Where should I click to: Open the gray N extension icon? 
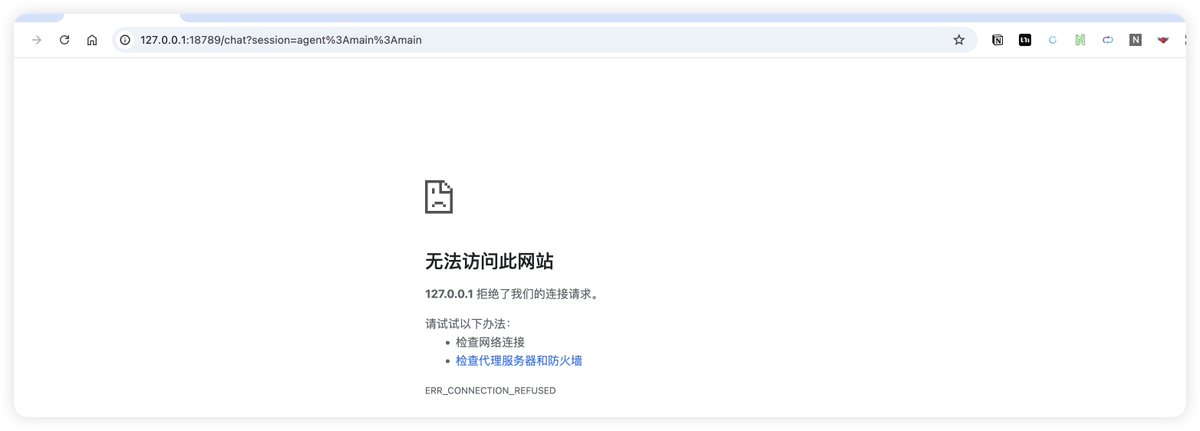[1135, 40]
